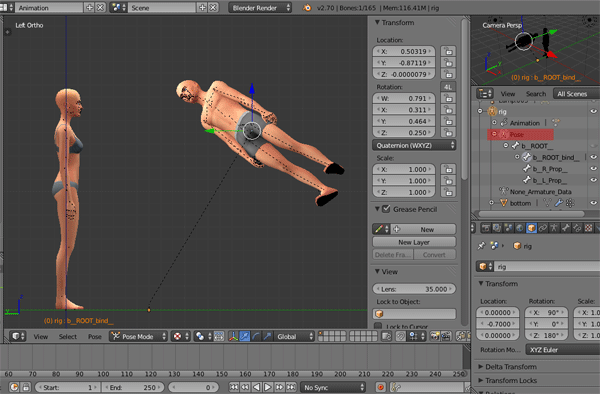600x394 pixels.
Task: Click the Lens 35.000 slider field
Action: pyautogui.click(x=414, y=289)
